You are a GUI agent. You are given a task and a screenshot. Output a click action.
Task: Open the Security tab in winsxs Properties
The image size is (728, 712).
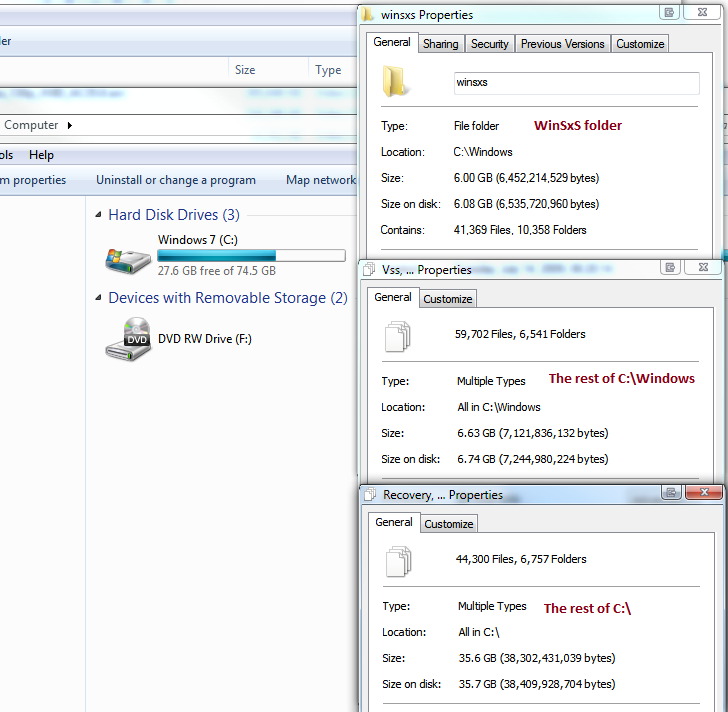click(490, 44)
